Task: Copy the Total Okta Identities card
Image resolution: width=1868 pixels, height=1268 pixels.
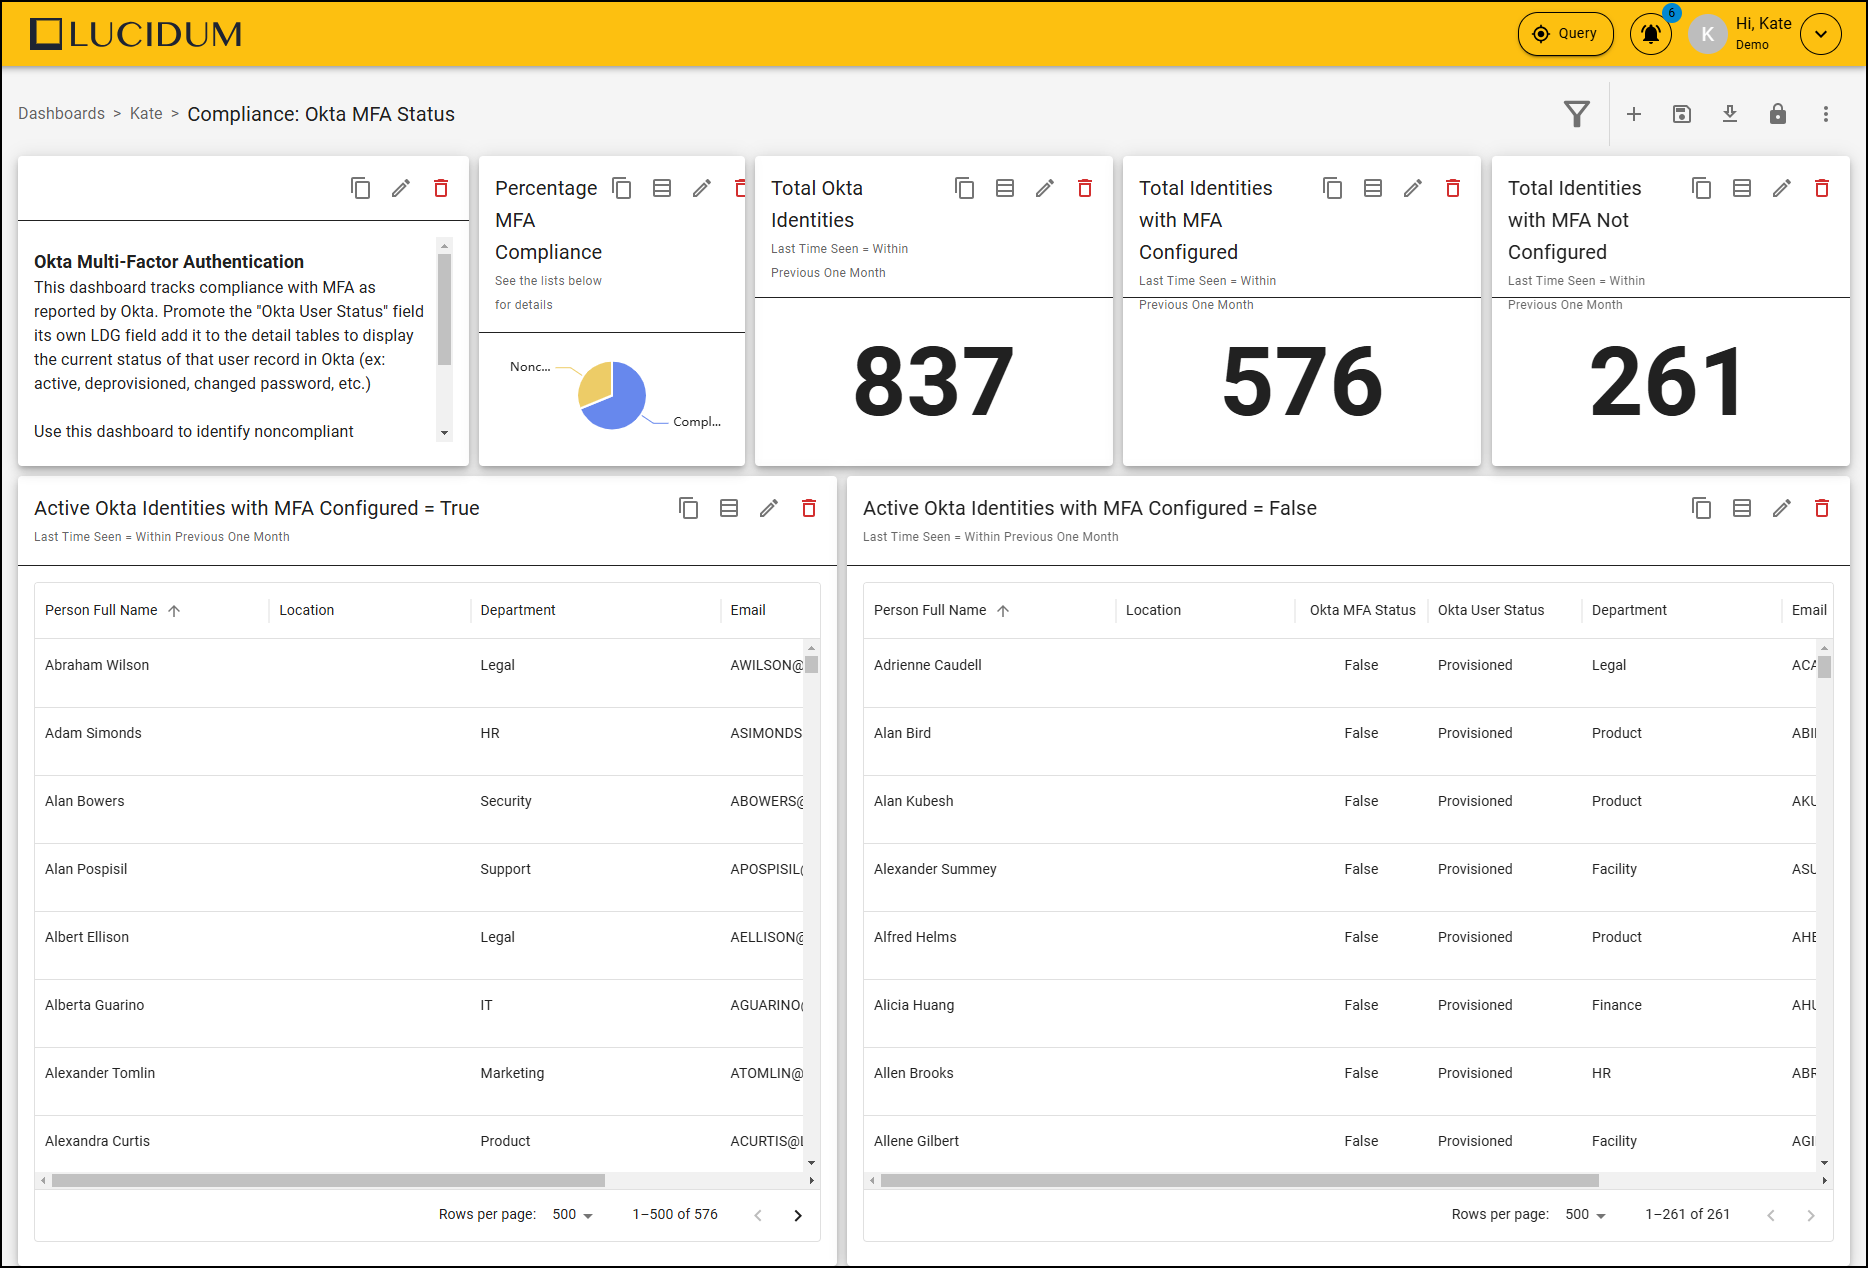Action: point(965,188)
